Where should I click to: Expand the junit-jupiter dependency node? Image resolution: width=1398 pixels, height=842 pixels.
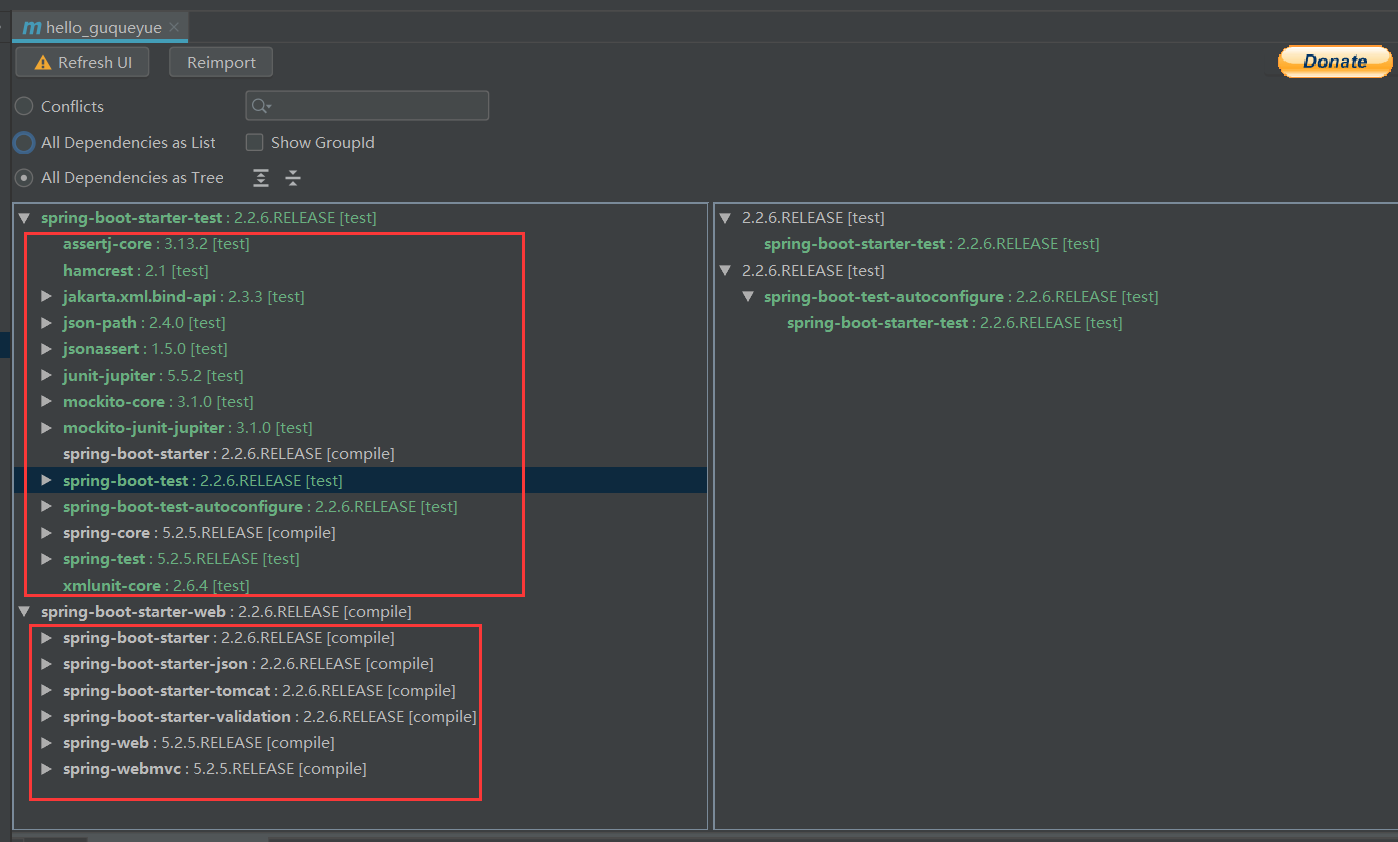point(45,375)
